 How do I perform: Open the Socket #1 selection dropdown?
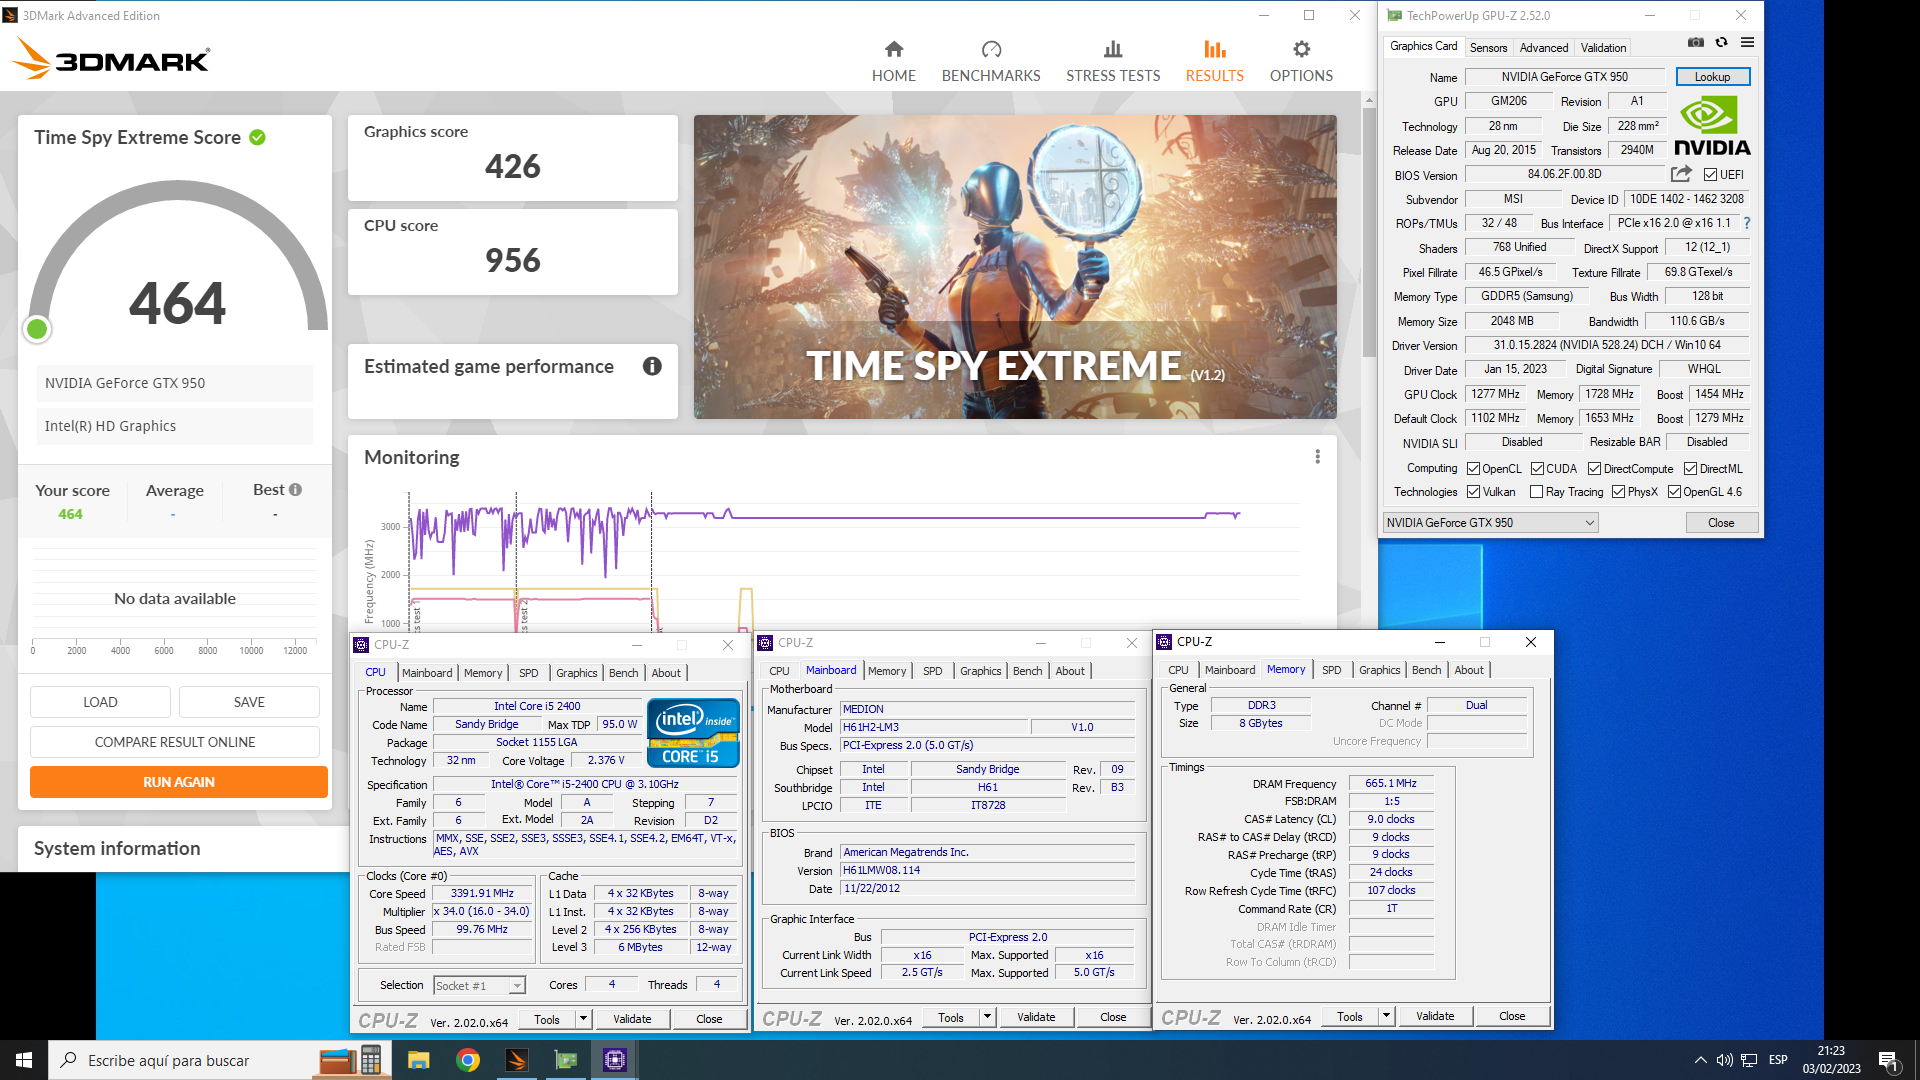pos(479,986)
